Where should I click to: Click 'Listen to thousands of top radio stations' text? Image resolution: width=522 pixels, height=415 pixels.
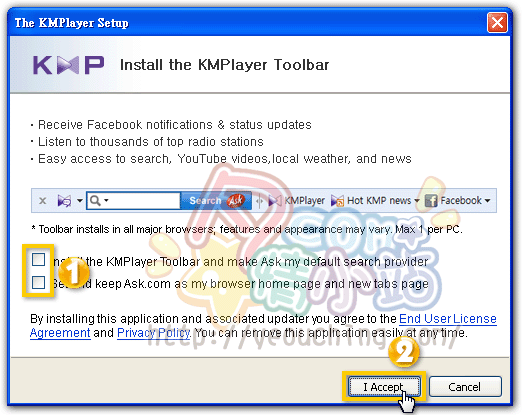(x=151, y=142)
